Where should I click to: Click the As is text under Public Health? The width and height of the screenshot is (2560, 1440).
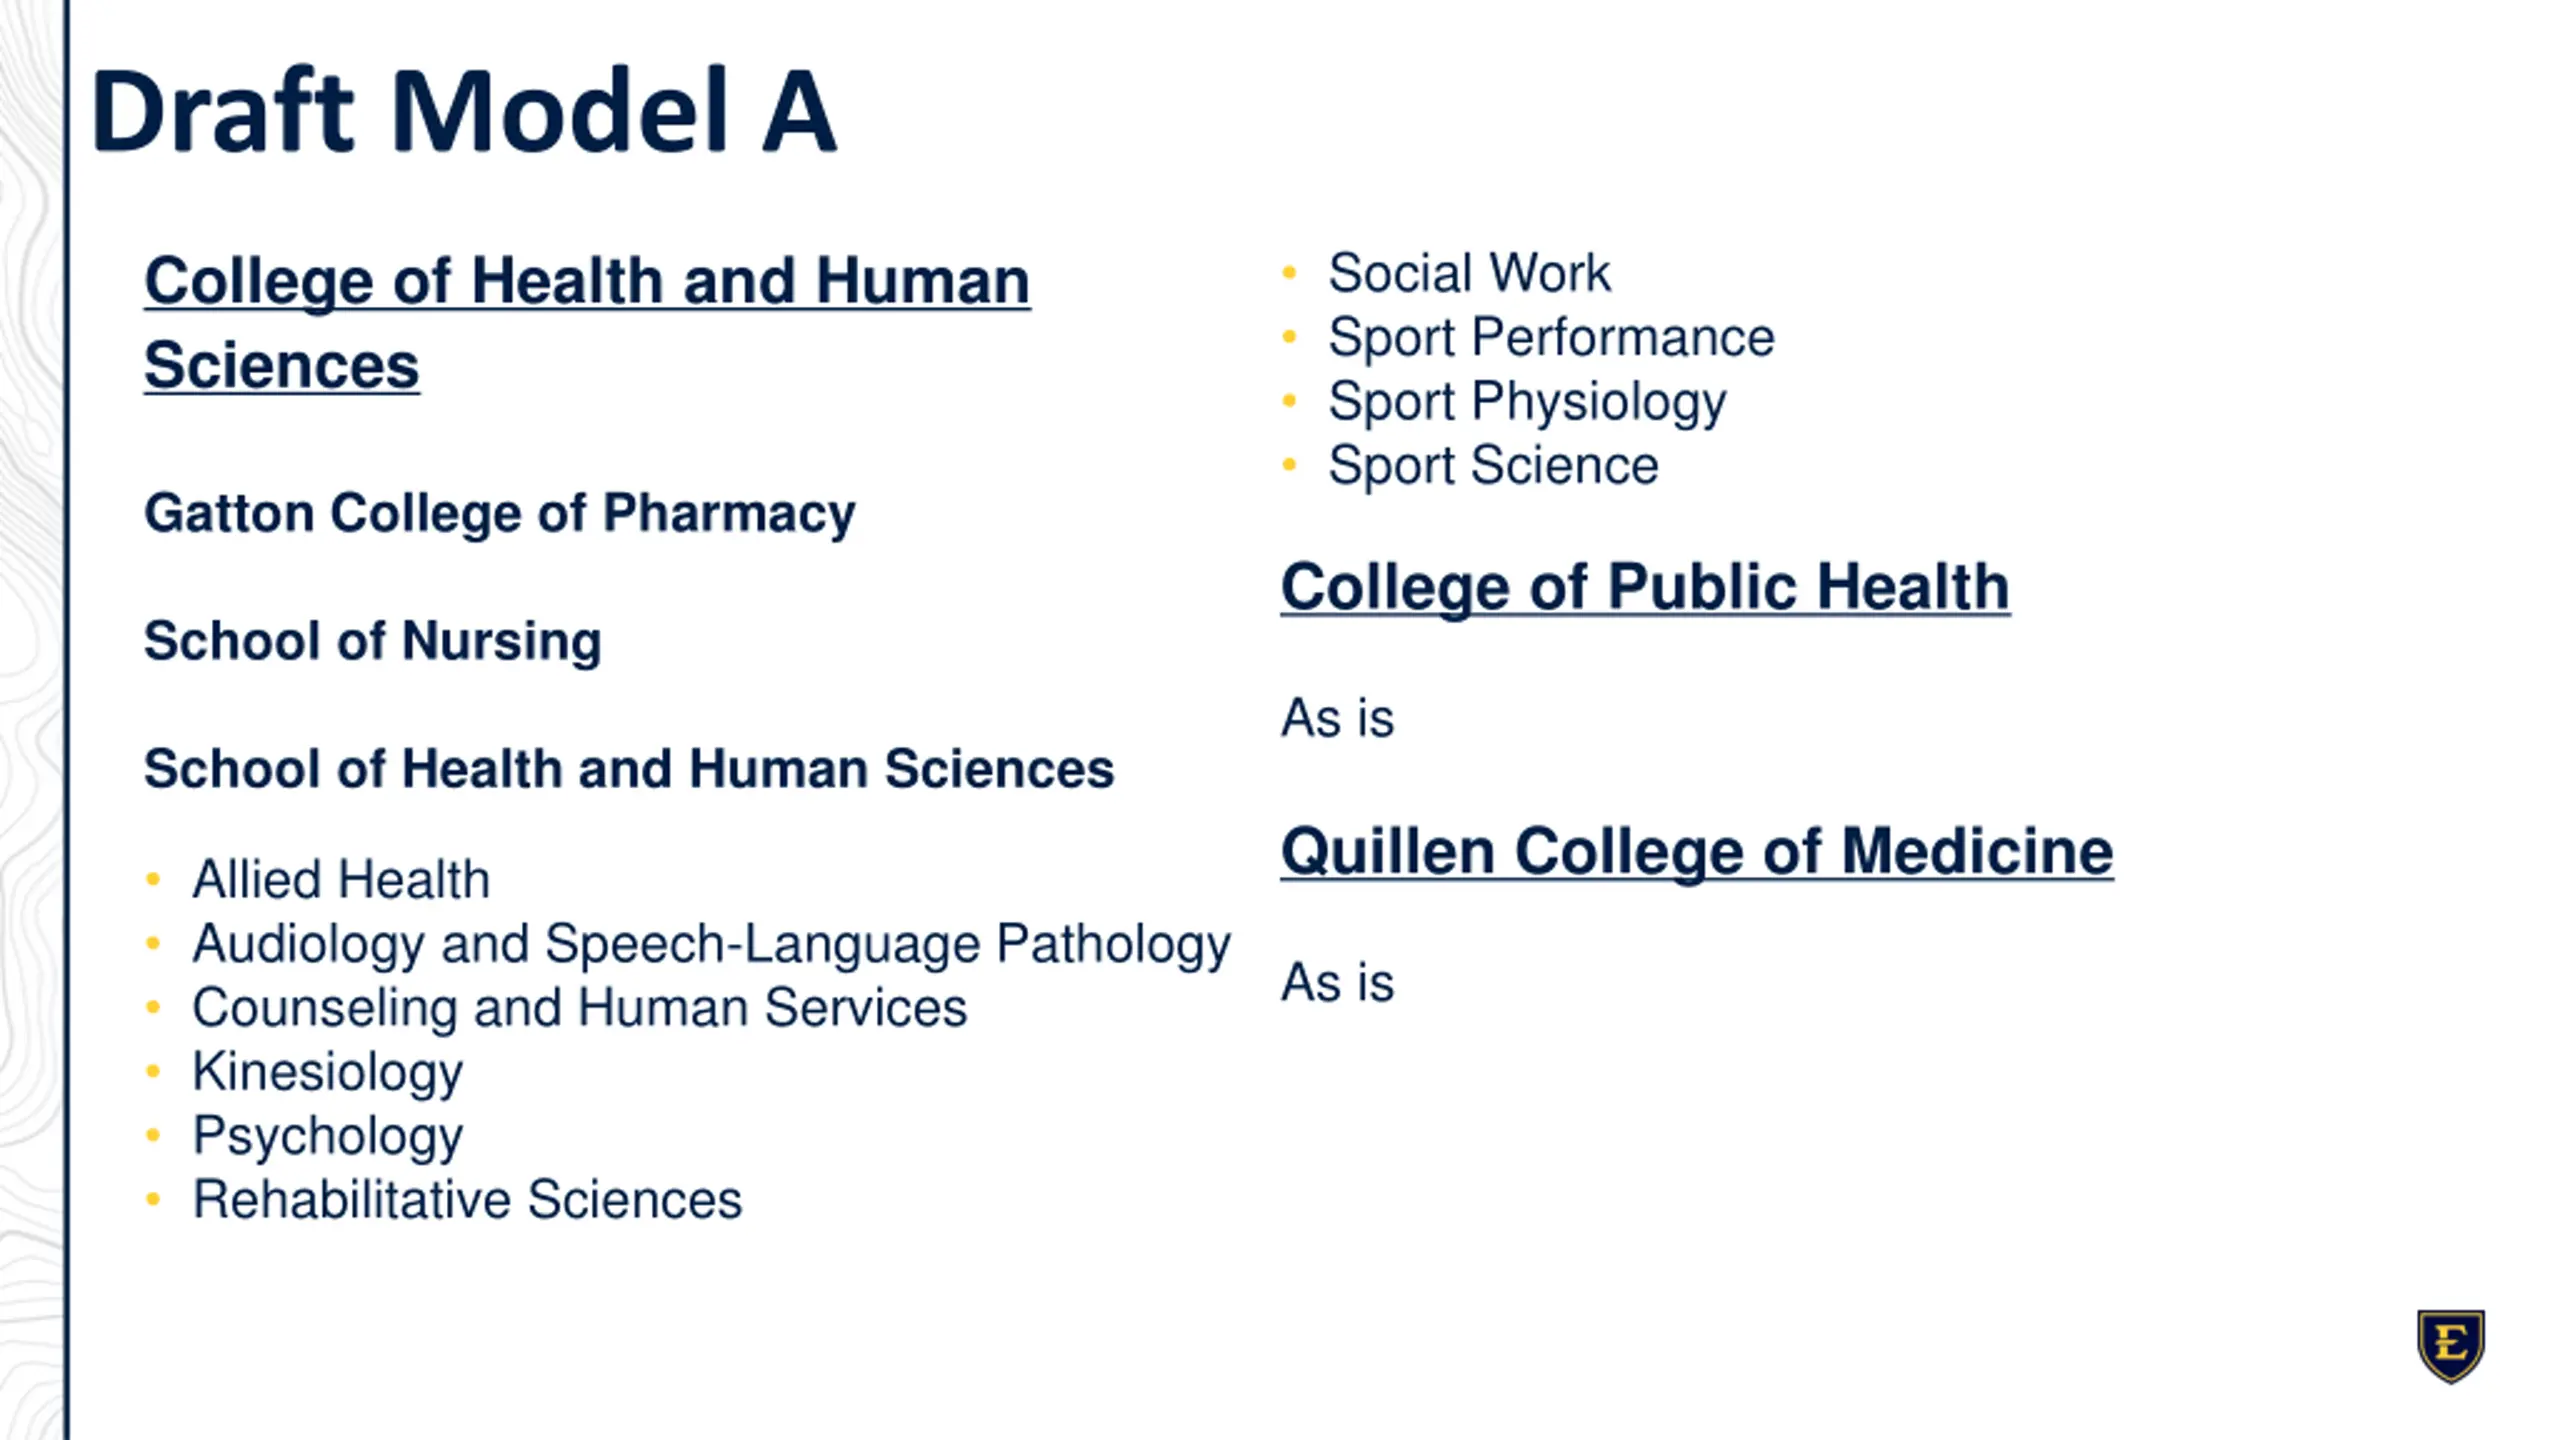[1337, 718]
